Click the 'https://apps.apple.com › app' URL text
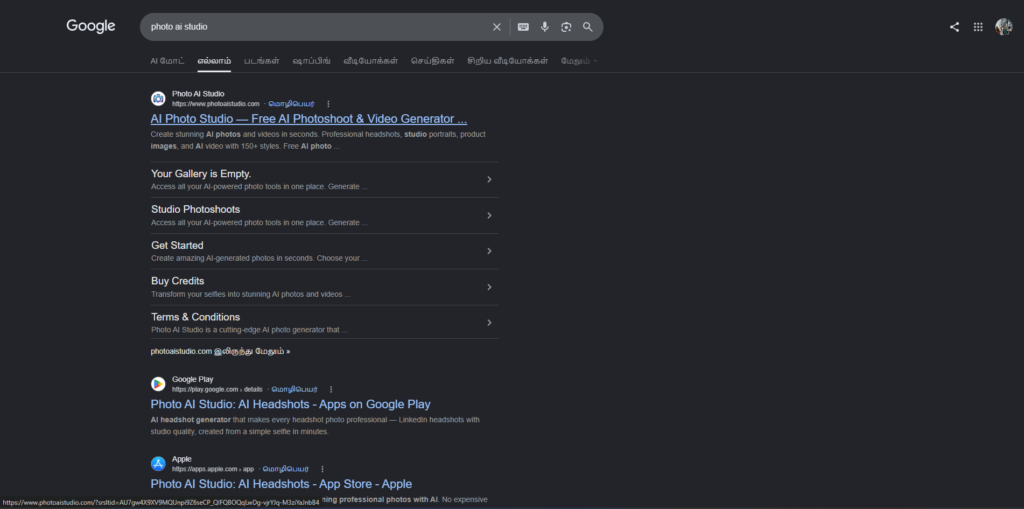Screen dimensions: 1024x509 (x=213, y=469)
